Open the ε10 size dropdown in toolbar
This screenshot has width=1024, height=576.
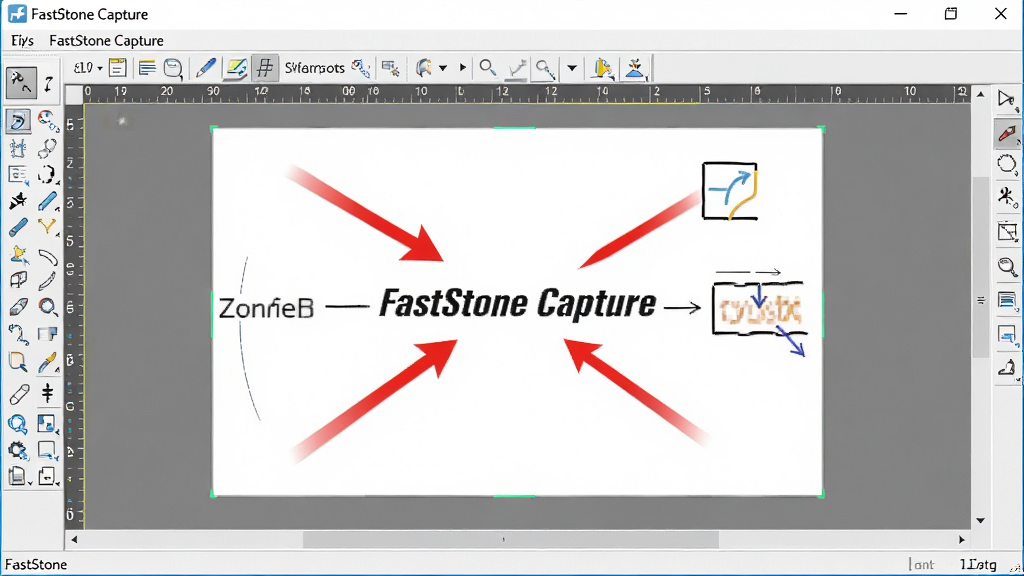(88, 67)
